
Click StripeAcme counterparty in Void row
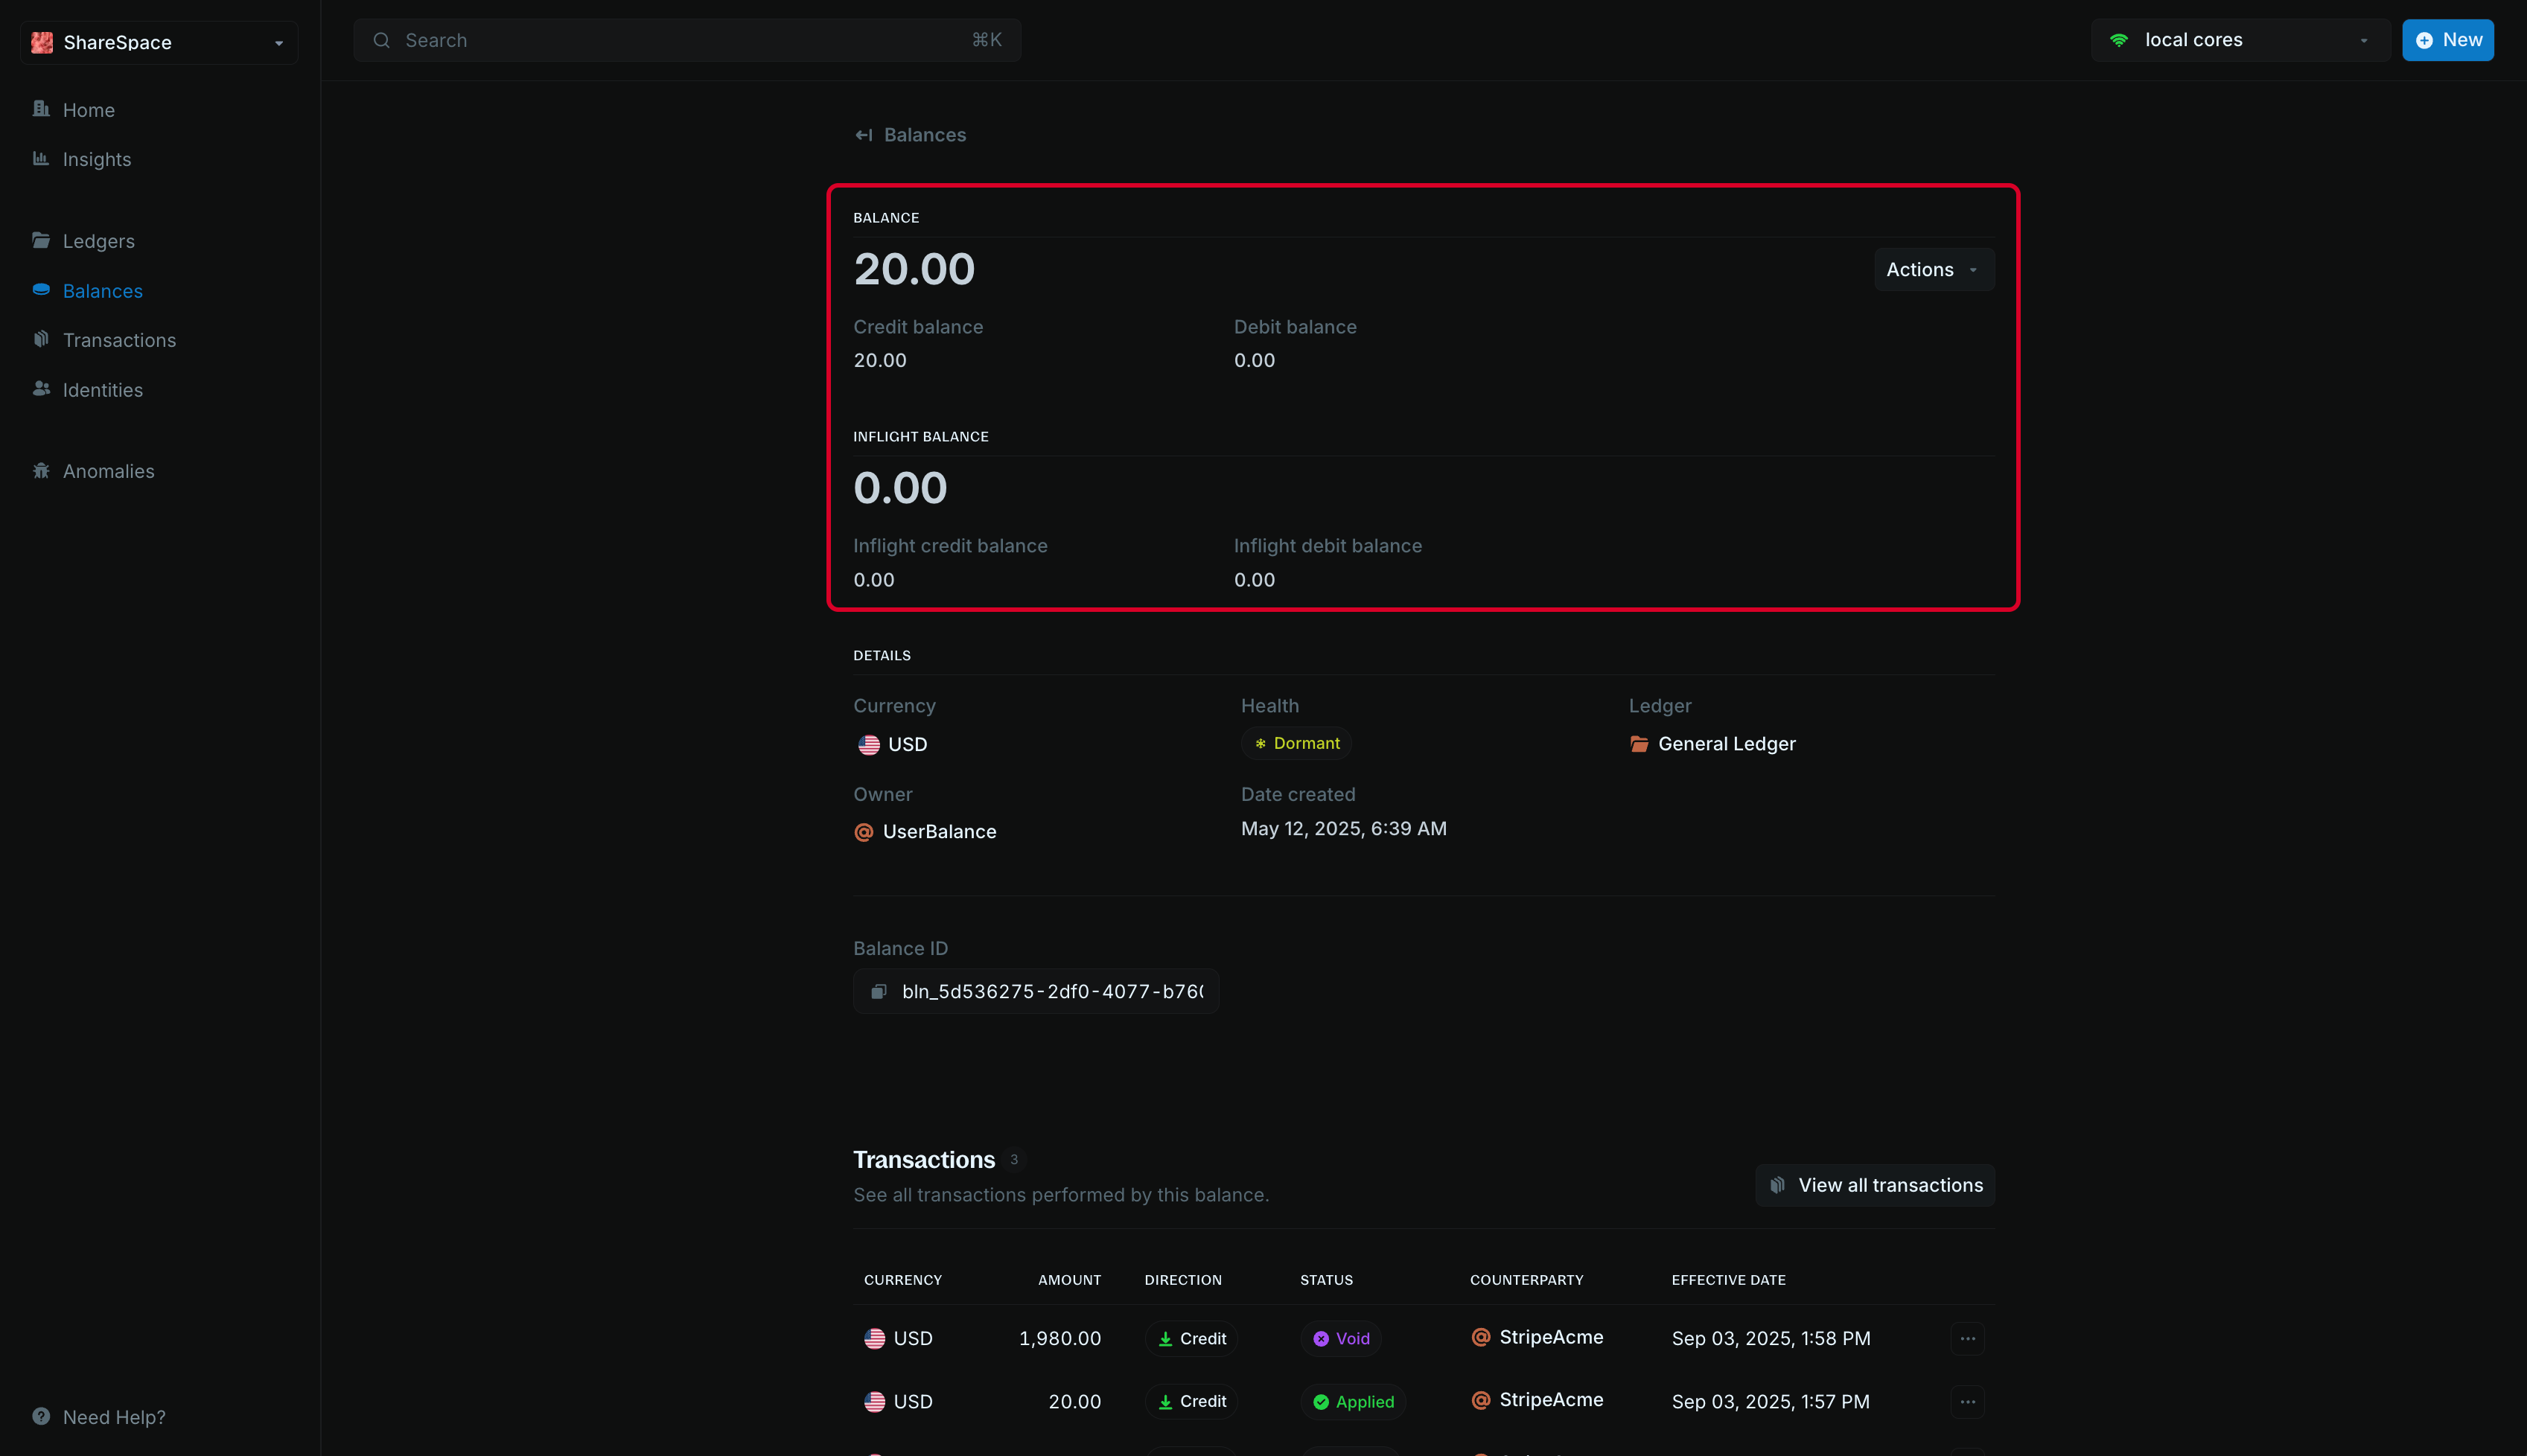(x=1550, y=1337)
